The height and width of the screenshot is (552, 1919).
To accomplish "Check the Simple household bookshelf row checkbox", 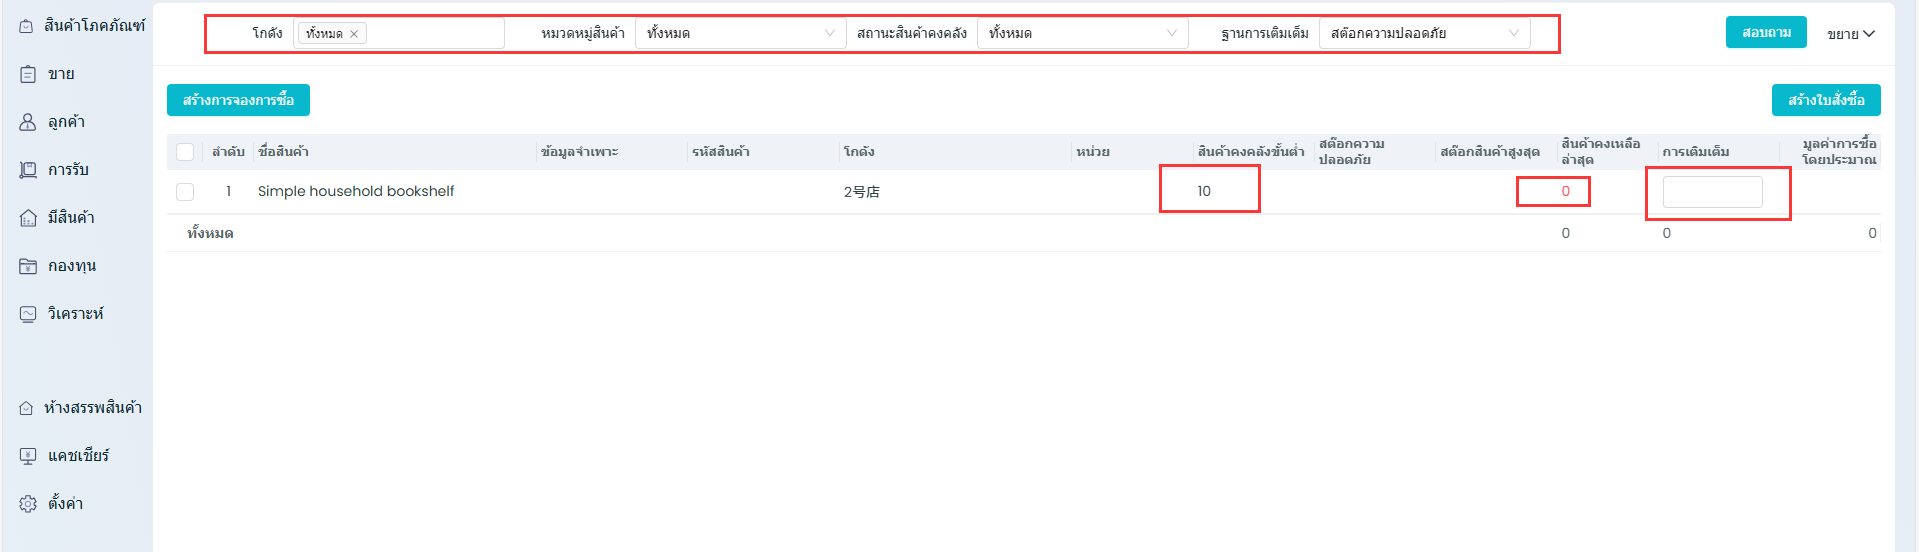I will [185, 192].
